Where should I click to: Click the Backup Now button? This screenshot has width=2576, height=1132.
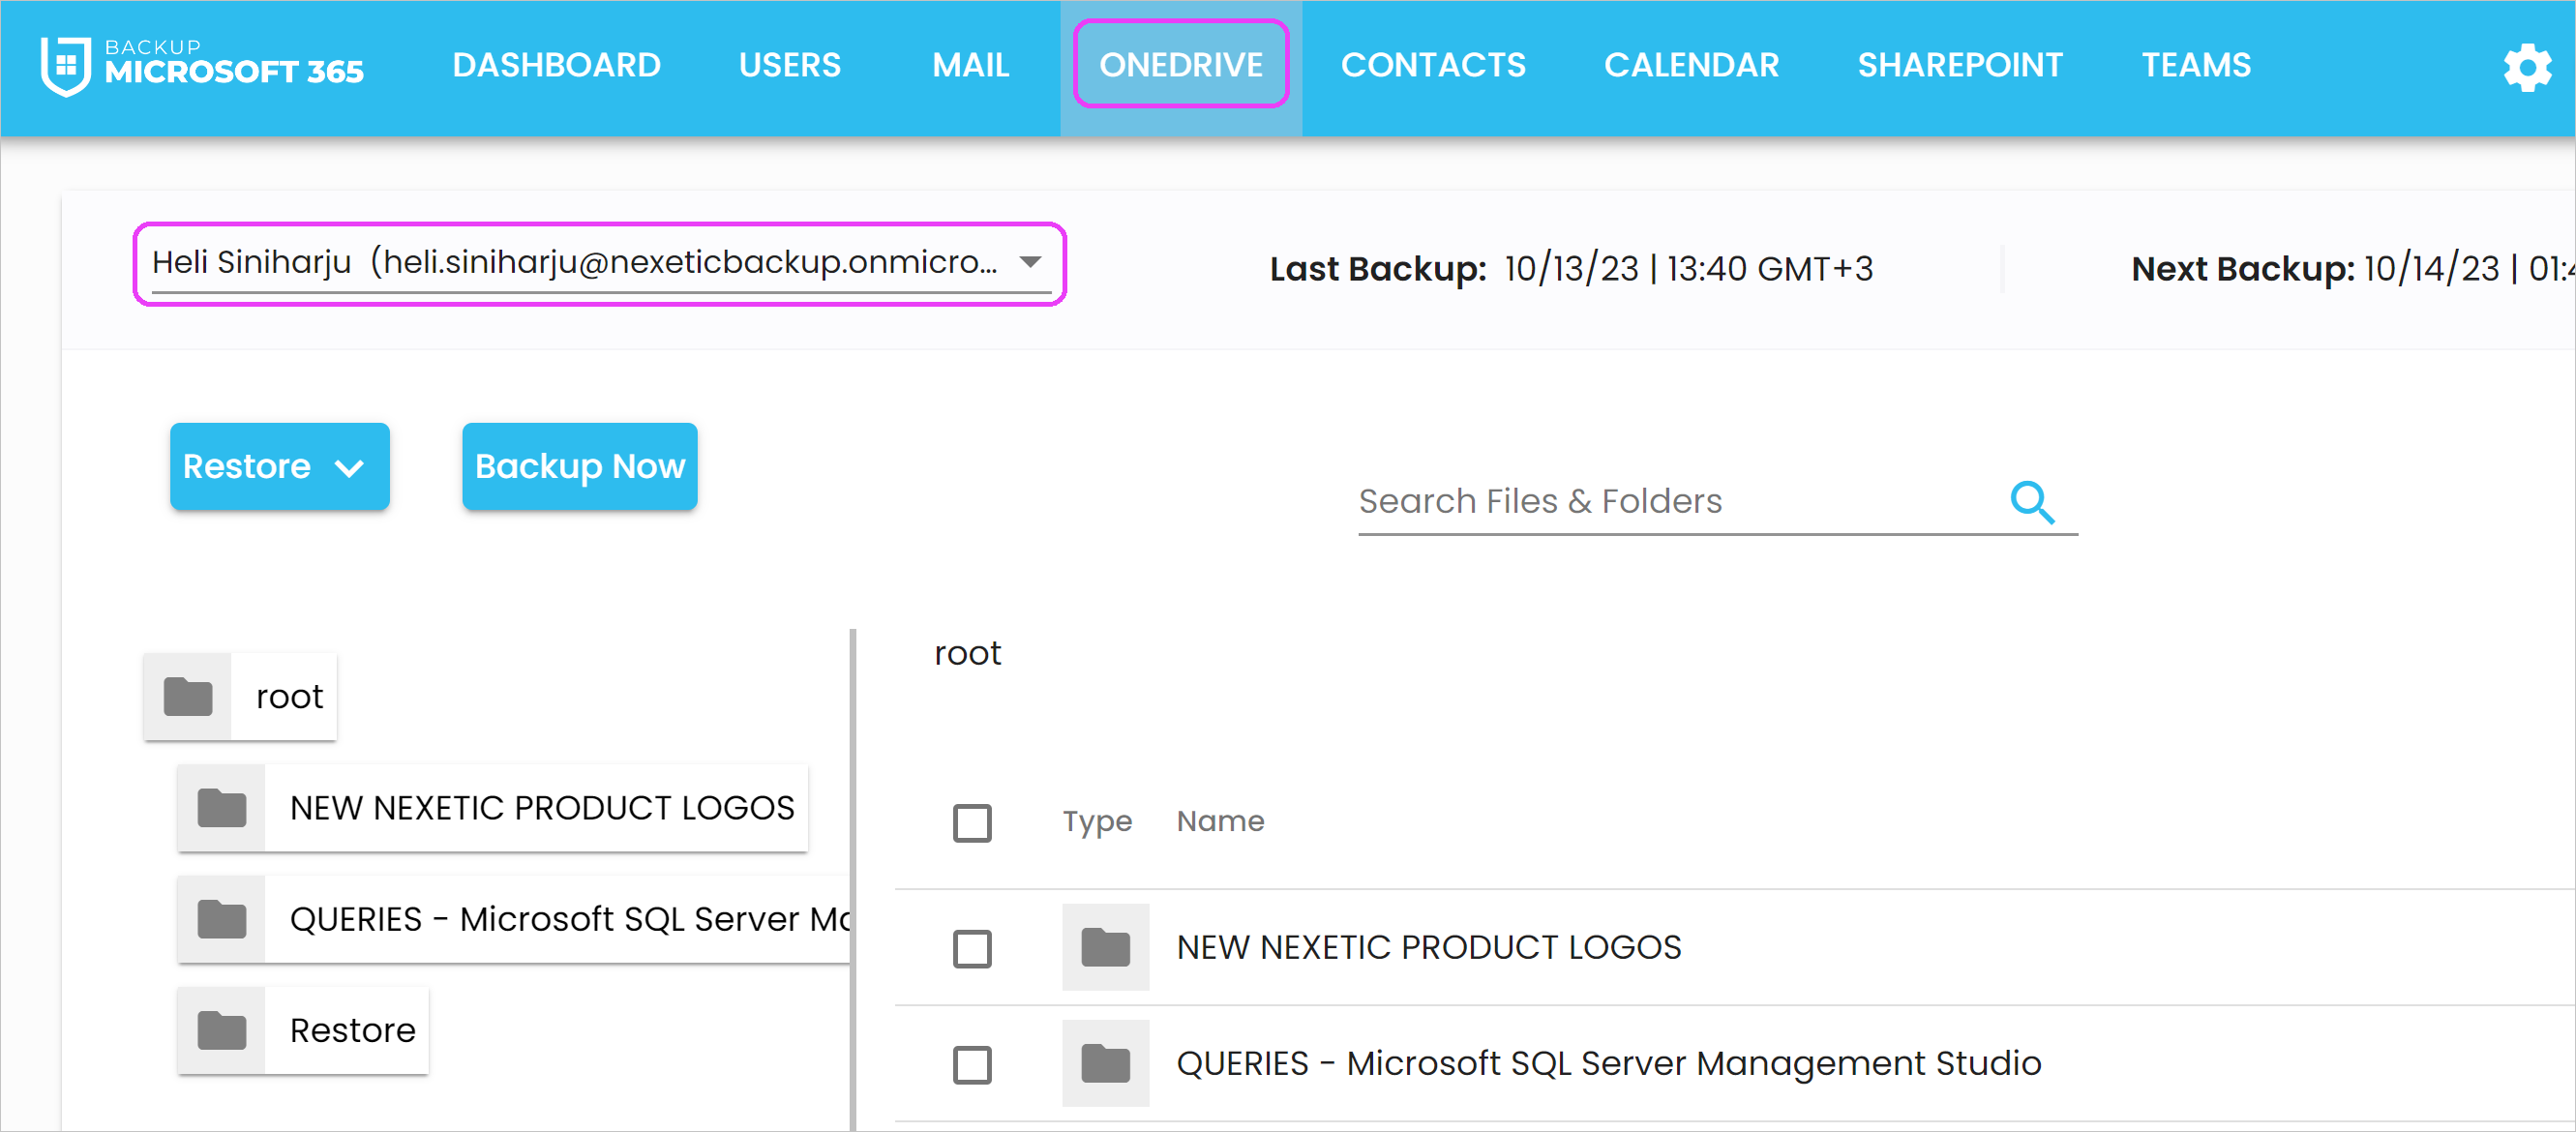click(x=579, y=466)
